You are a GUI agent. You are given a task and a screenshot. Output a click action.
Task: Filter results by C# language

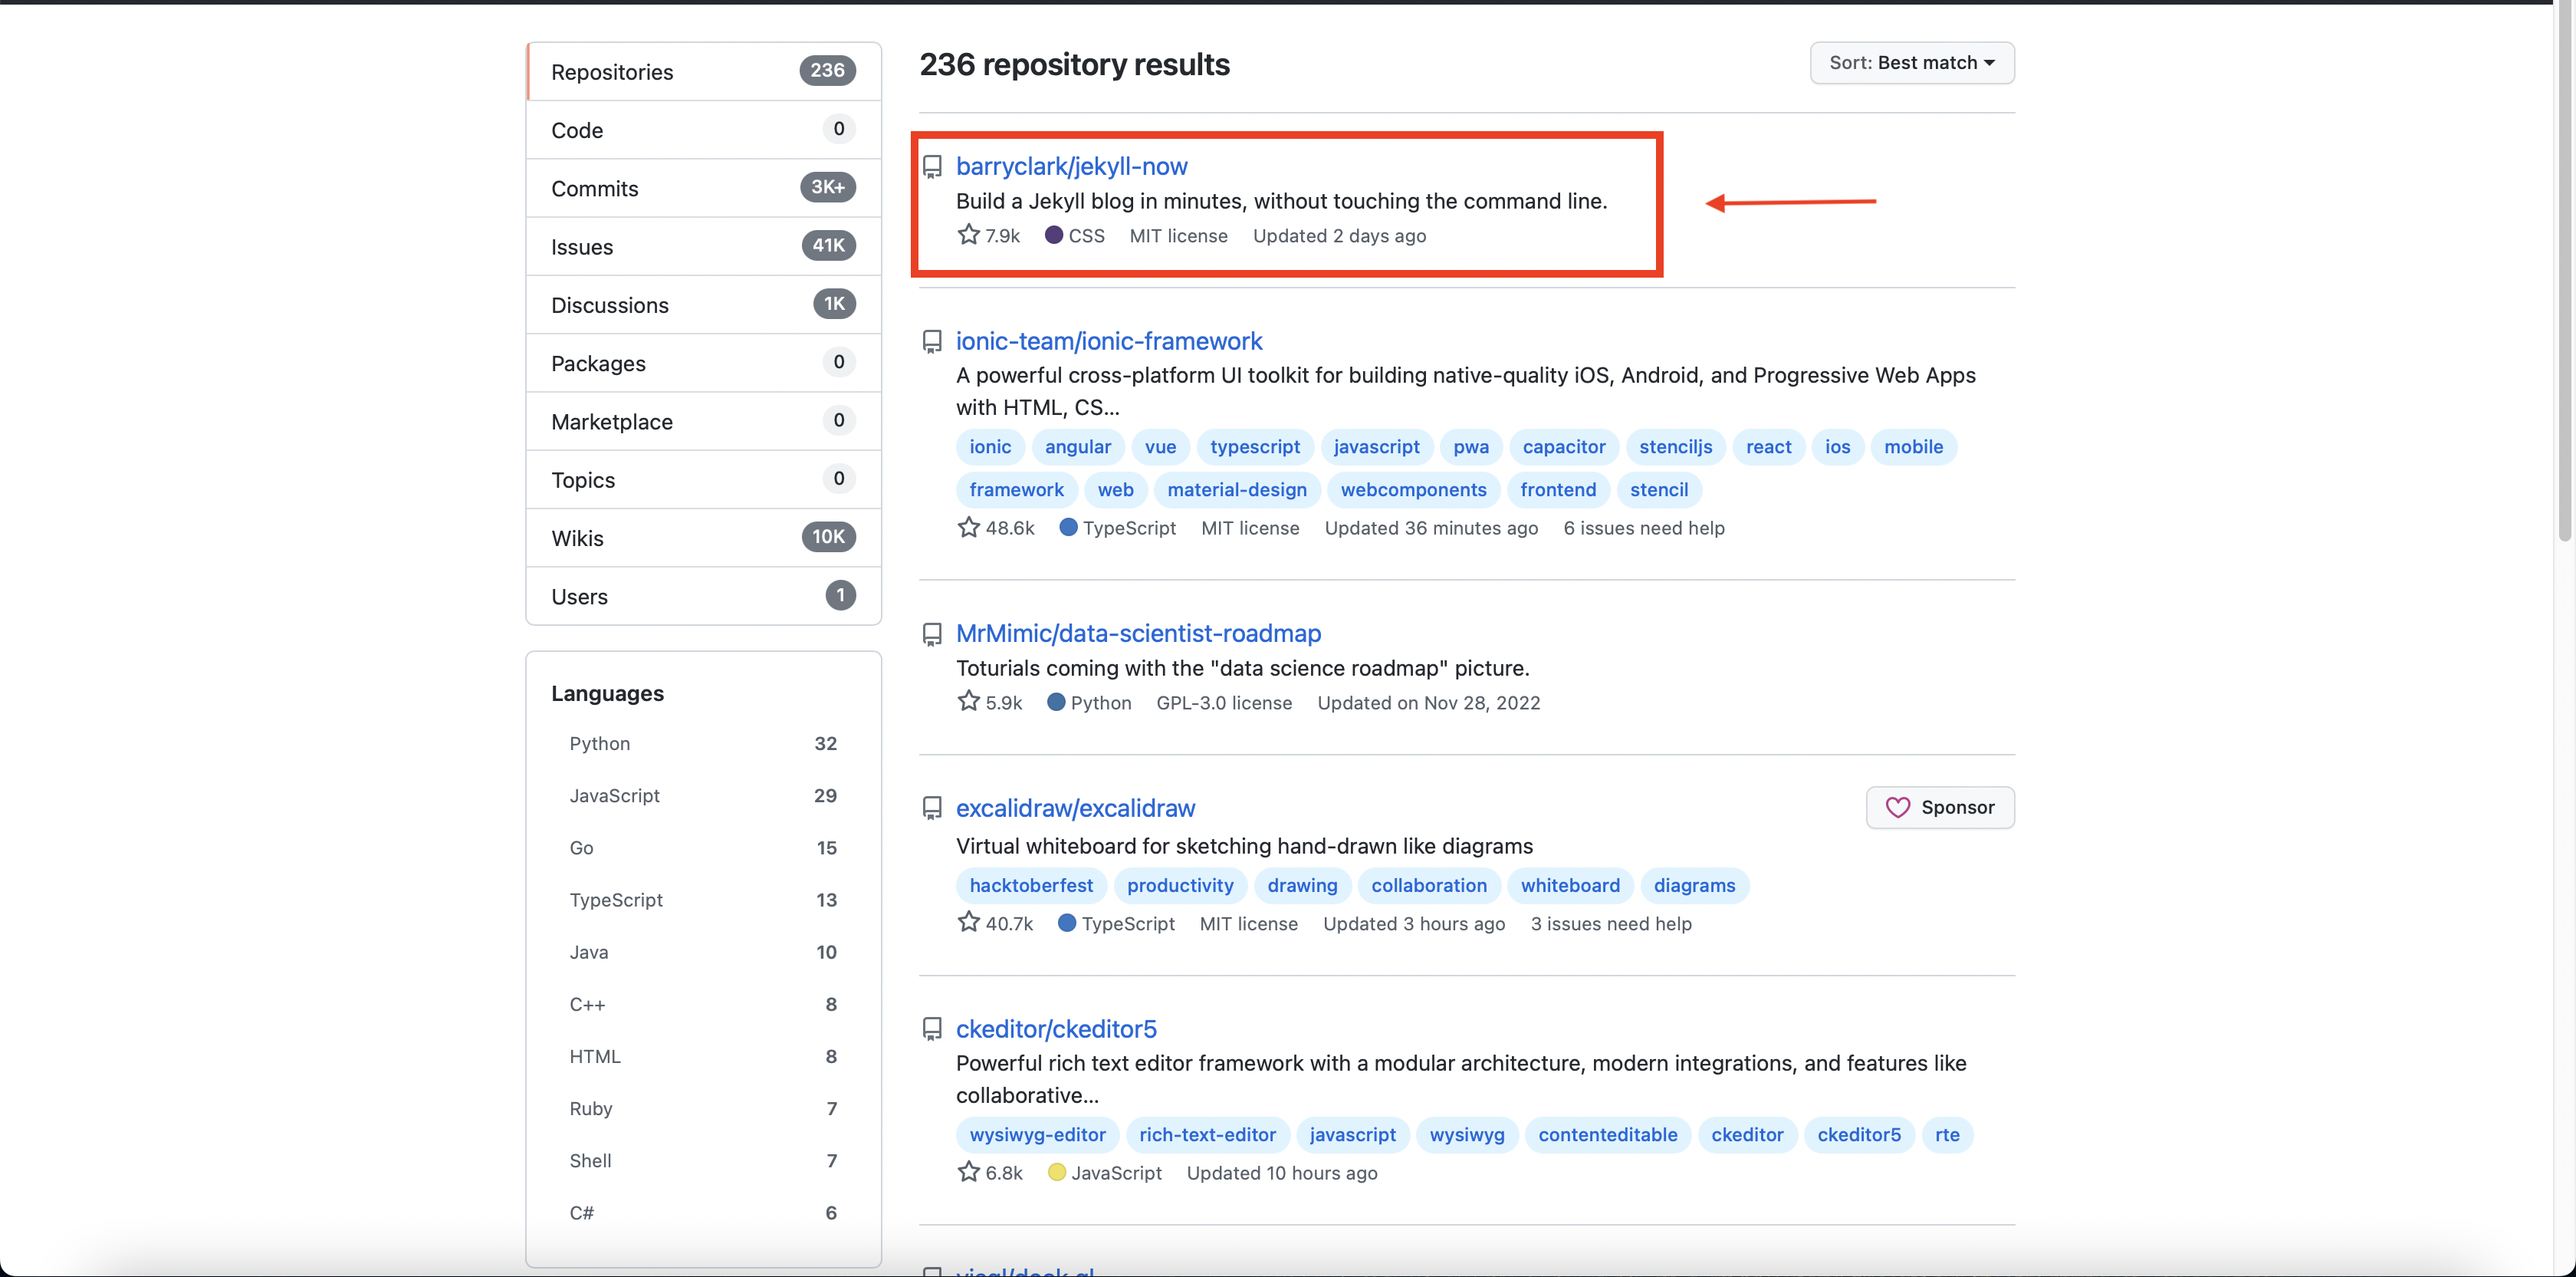tap(703, 1212)
